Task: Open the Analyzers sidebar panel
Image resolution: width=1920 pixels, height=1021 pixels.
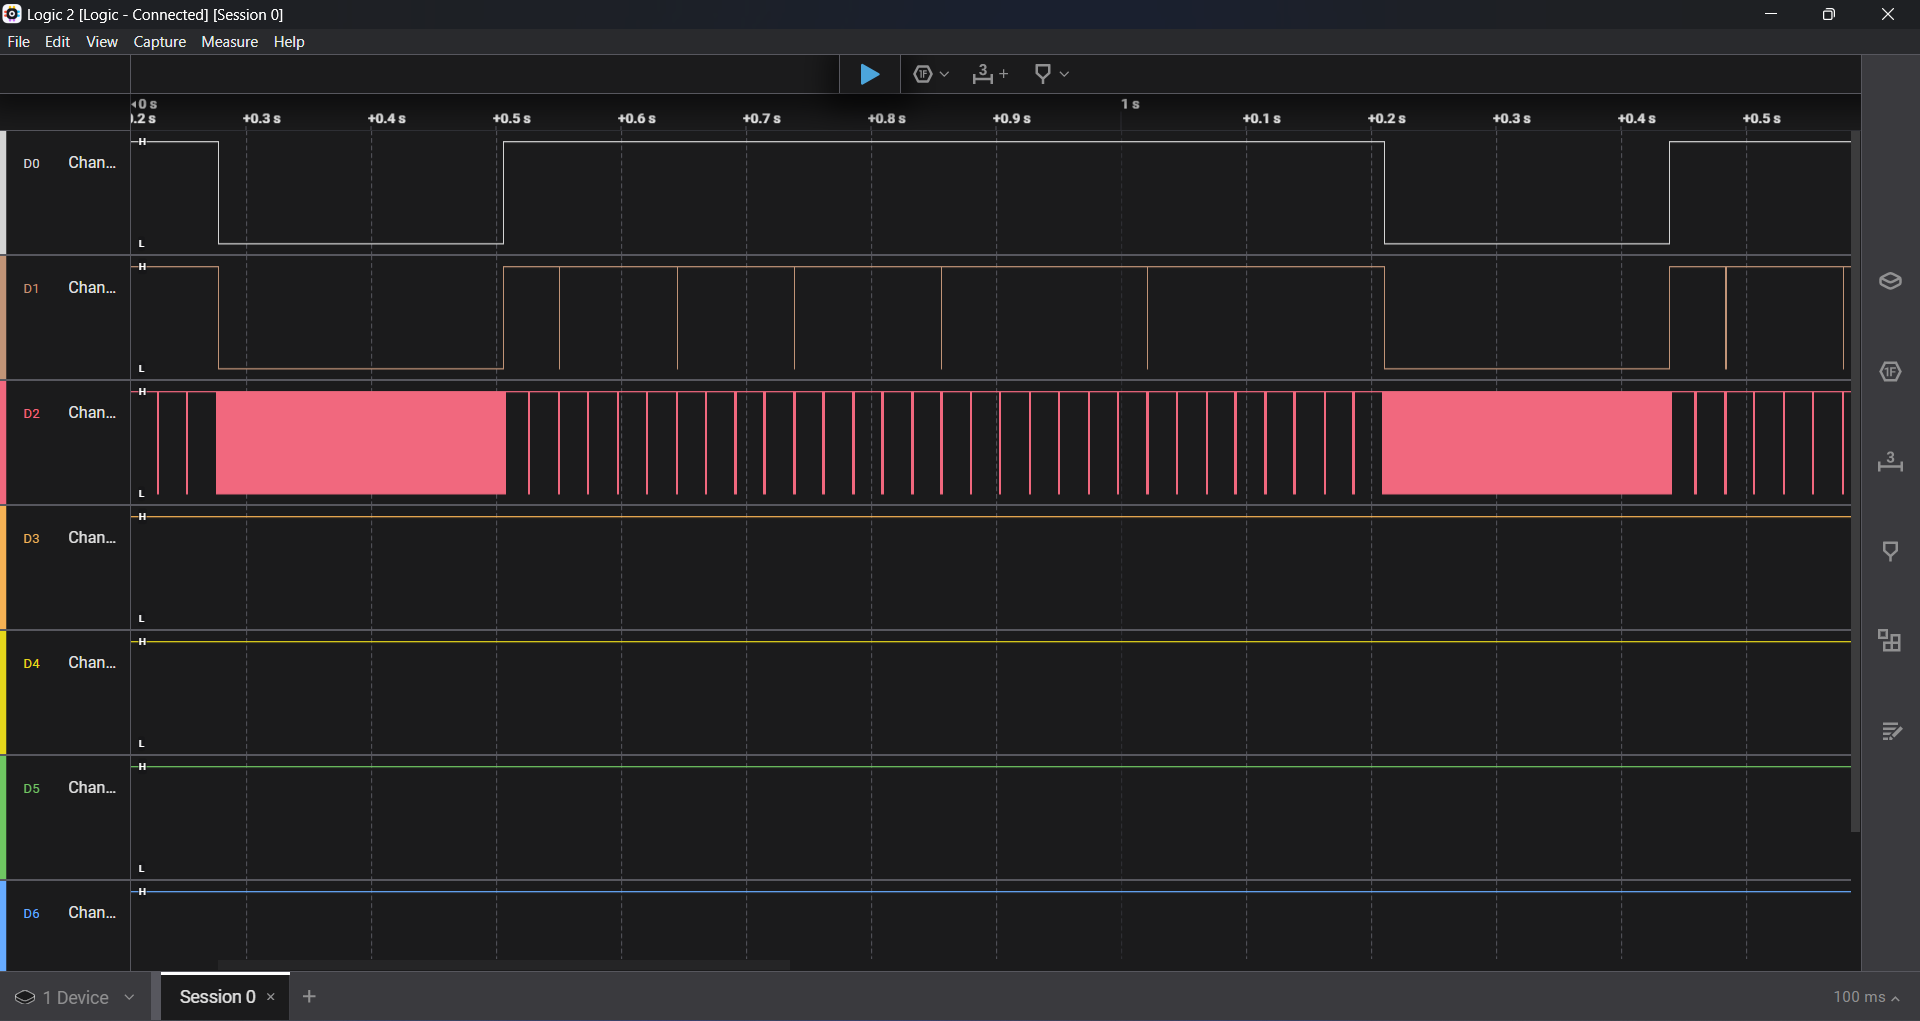Action: click(1890, 371)
